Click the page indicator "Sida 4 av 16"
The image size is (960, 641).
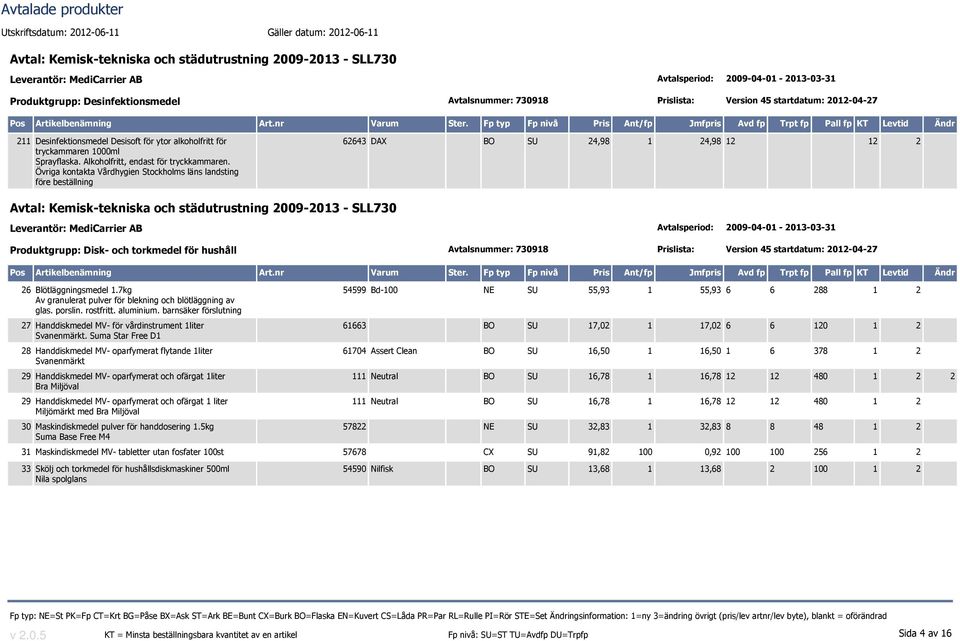(925, 633)
